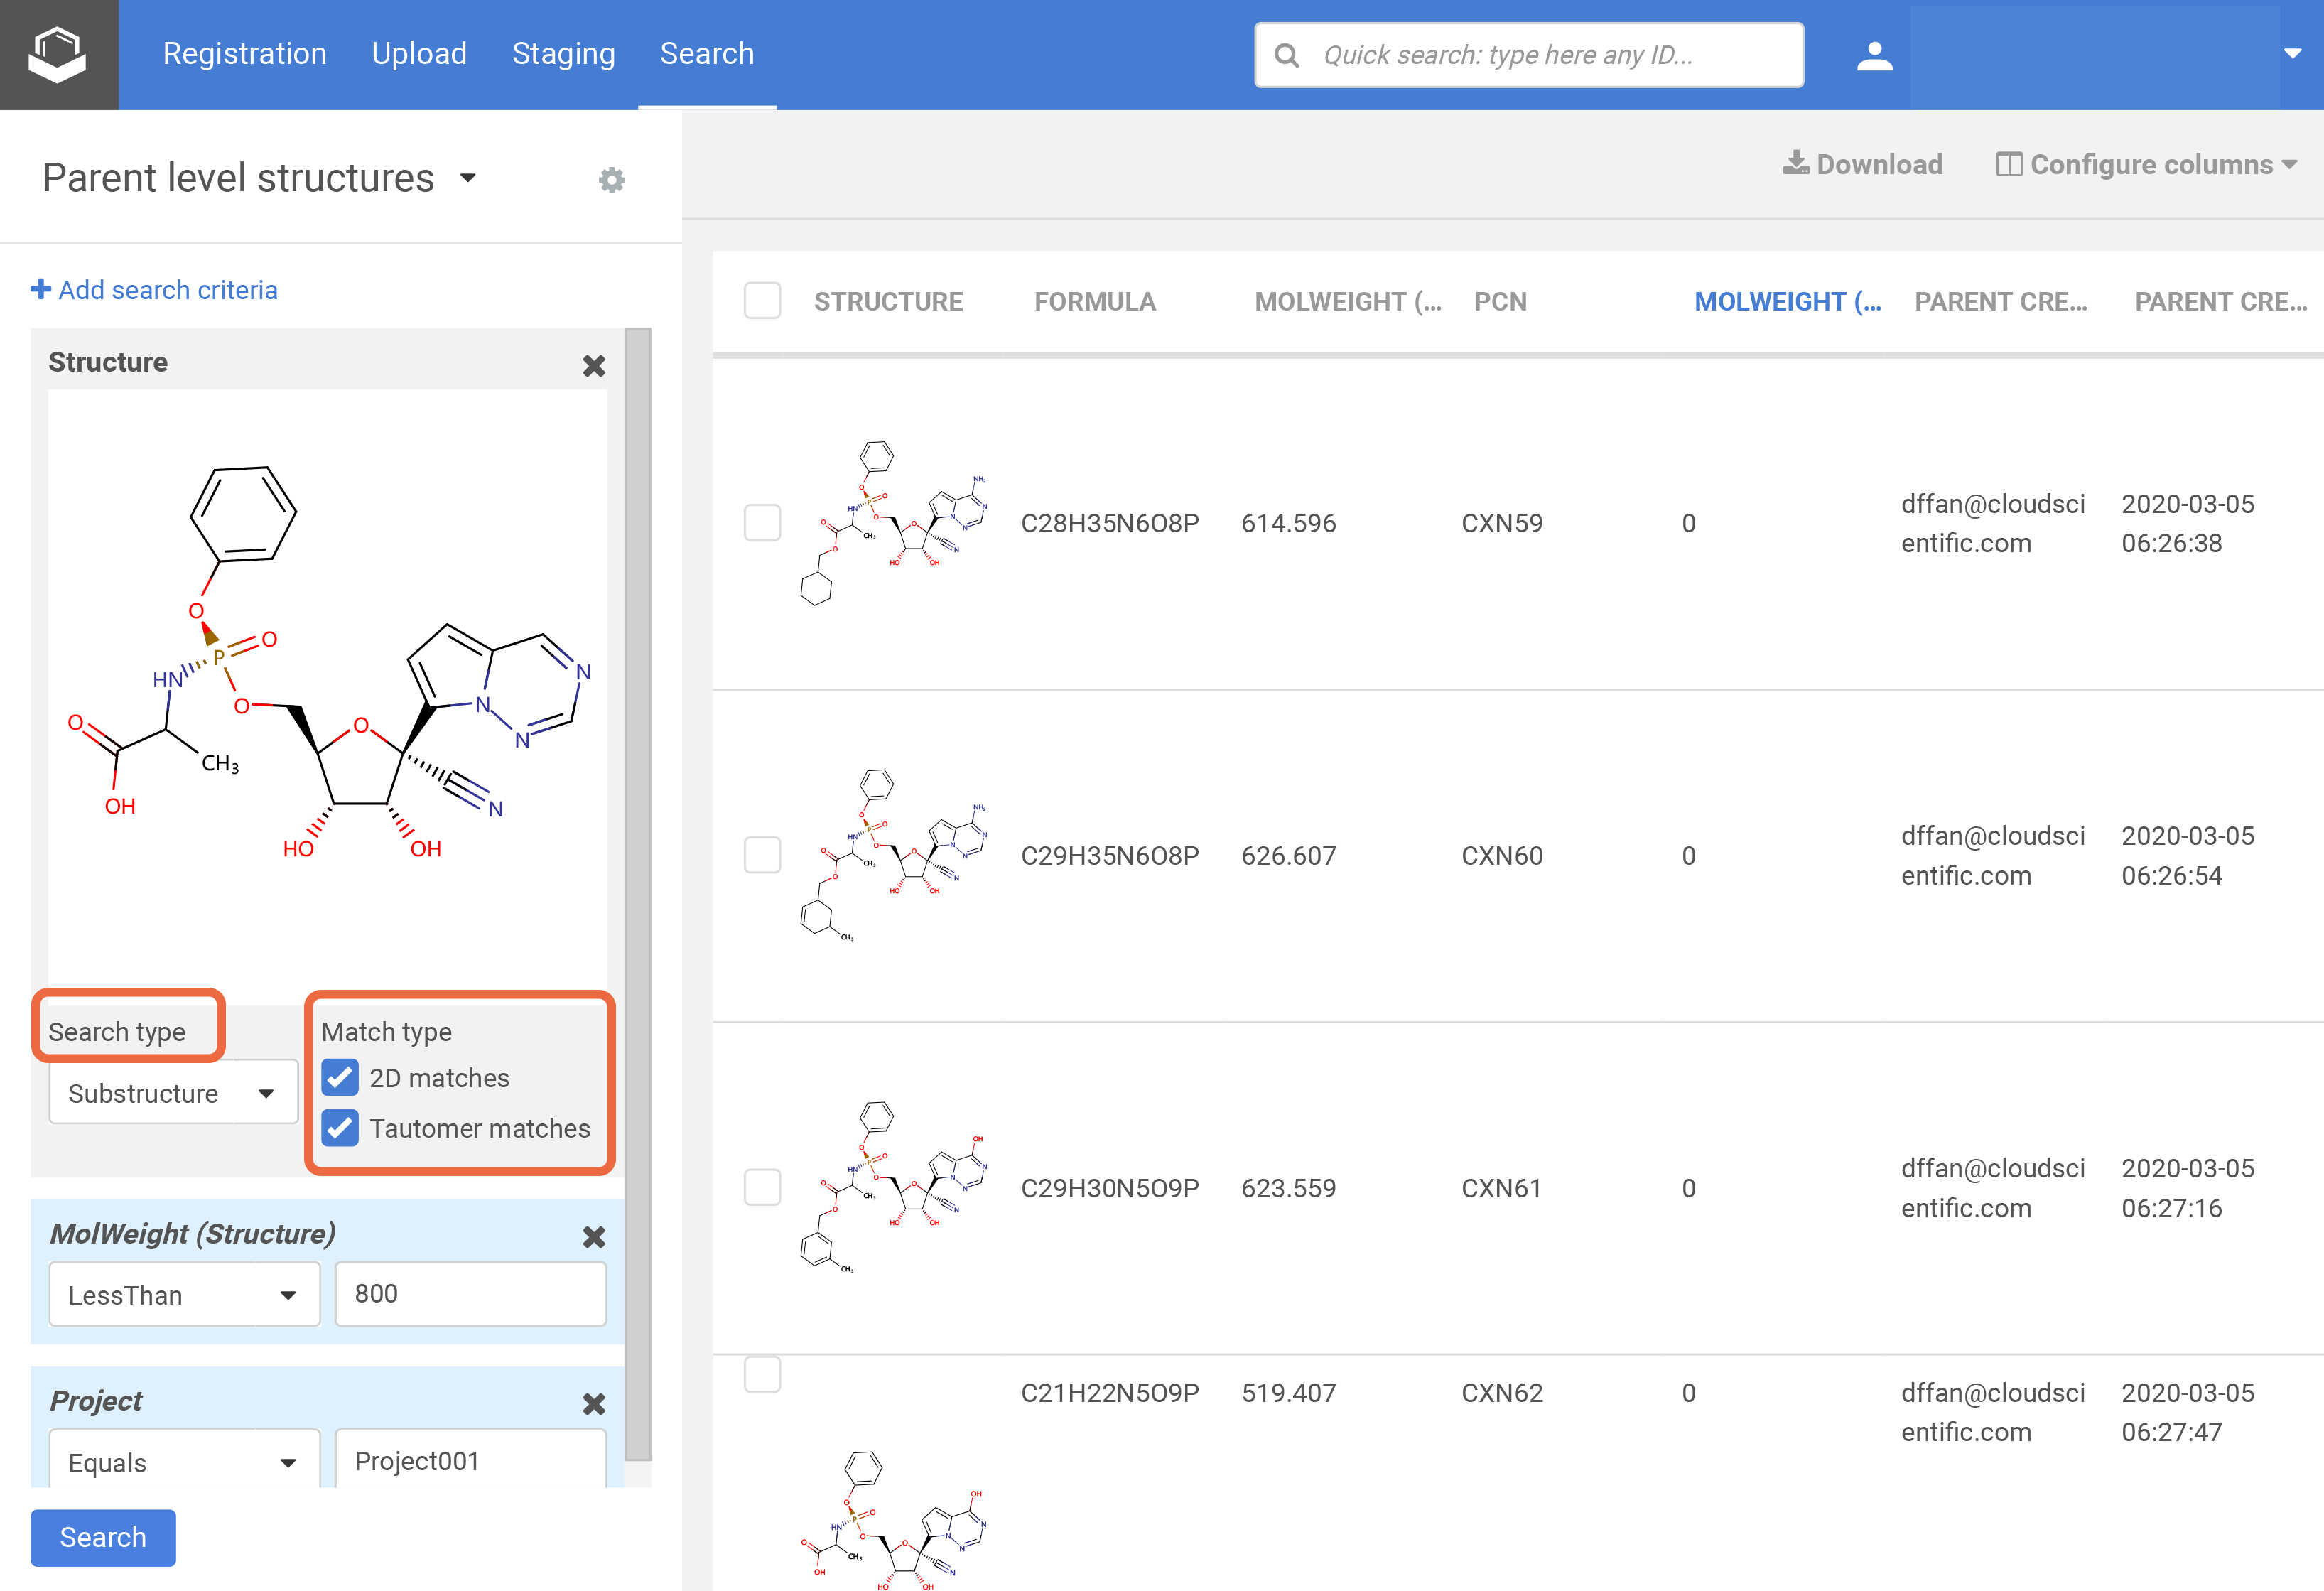This screenshot has width=2324, height=1591.
Task: Expand the Parent level structures dropdown
Action: click(x=467, y=179)
